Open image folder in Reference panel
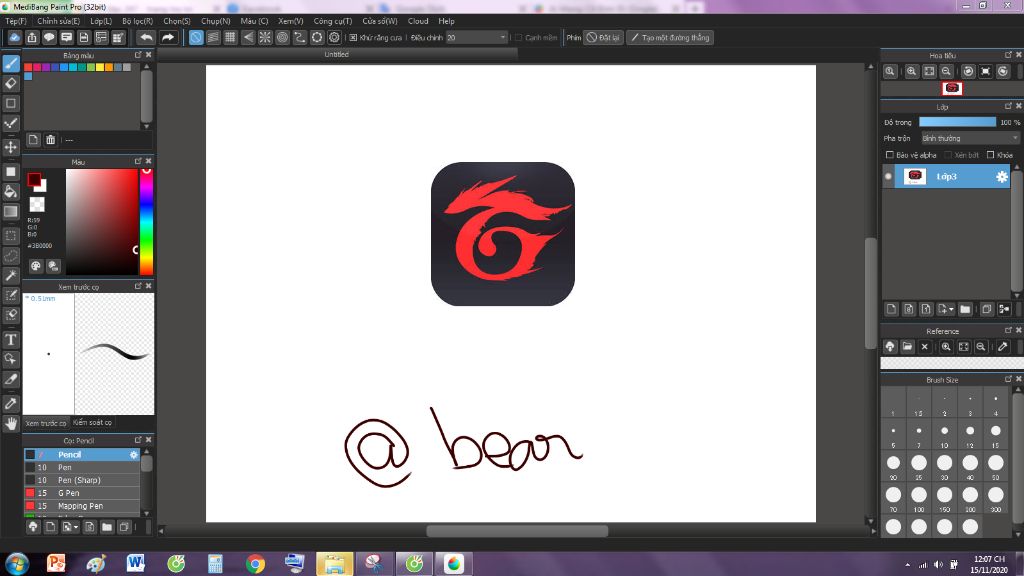 click(907, 347)
